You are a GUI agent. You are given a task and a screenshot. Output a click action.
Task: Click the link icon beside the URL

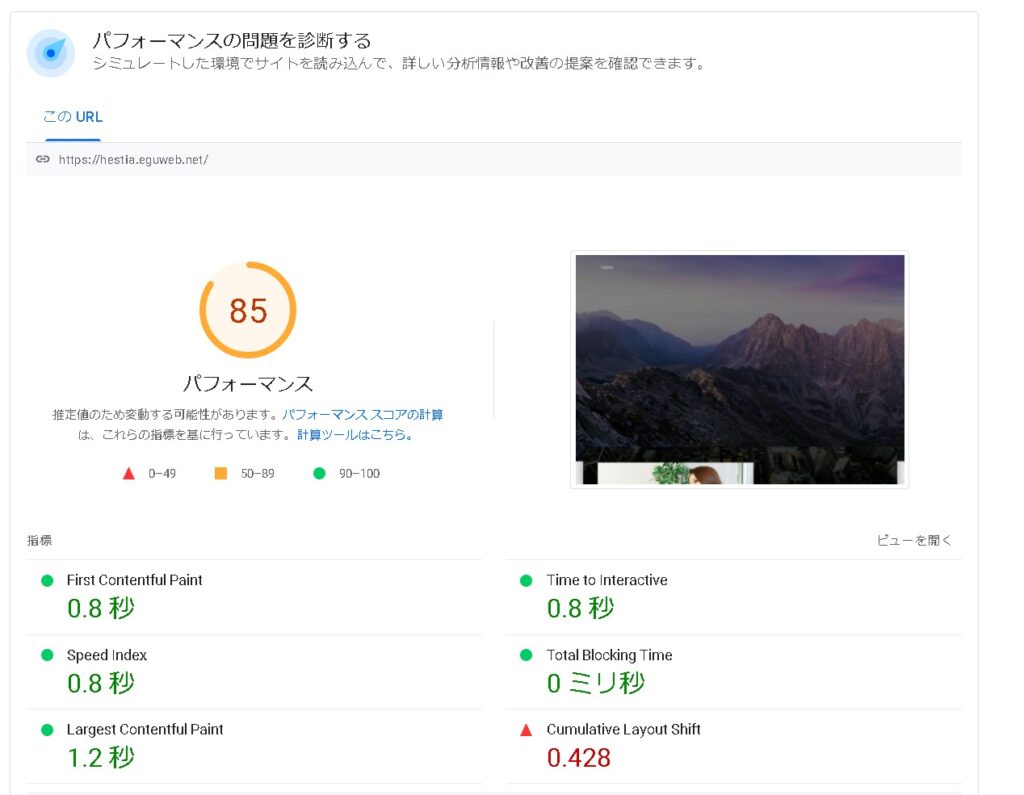[42, 159]
